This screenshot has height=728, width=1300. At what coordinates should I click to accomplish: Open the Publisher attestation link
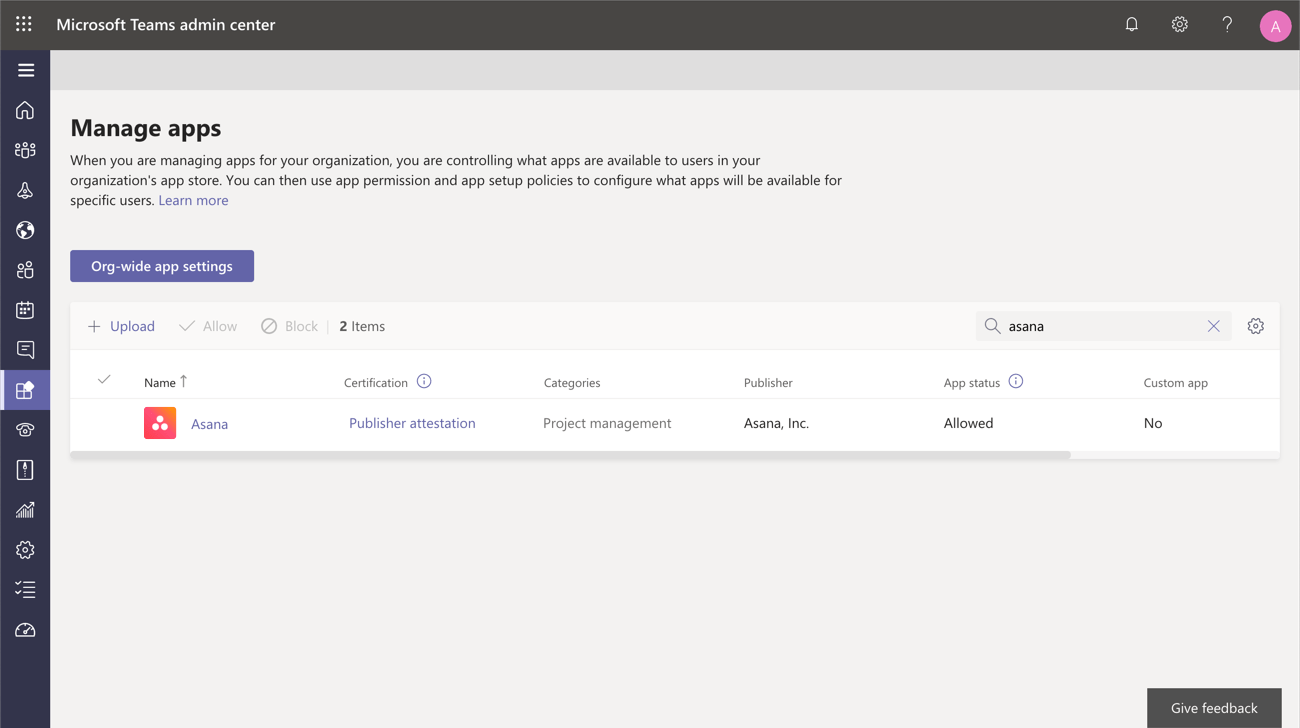pyautogui.click(x=412, y=423)
